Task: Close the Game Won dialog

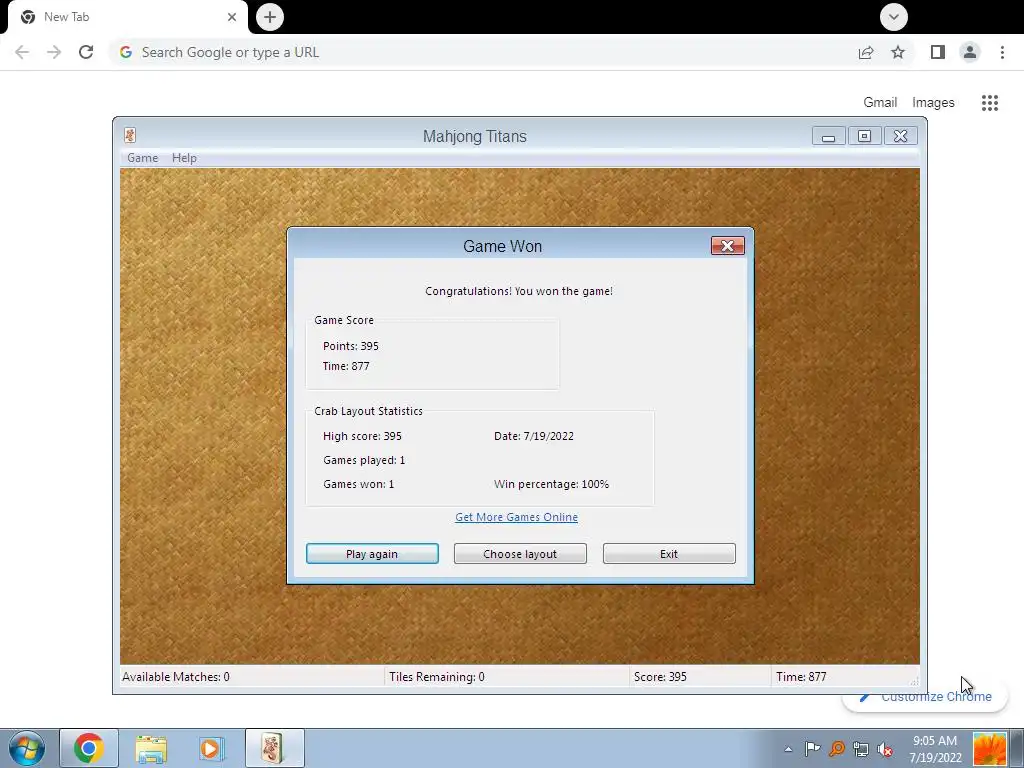Action: coord(728,246)
